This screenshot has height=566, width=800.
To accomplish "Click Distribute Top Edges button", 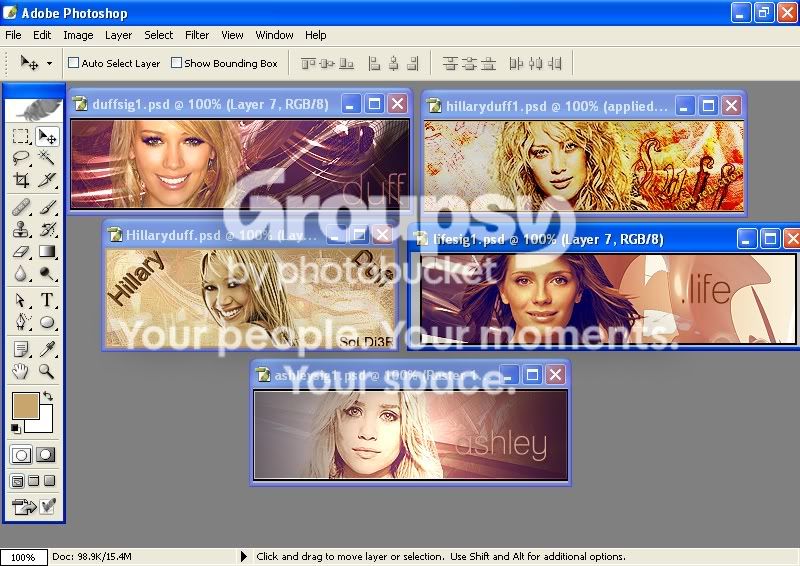I will pyautogui.click(x=449, y=63).
